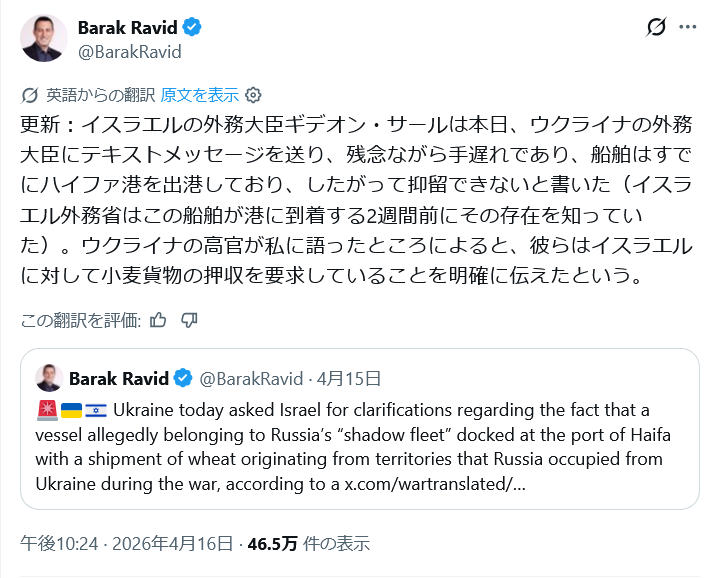Open Barak Ravid's large profile photo

tap(44, 39)
